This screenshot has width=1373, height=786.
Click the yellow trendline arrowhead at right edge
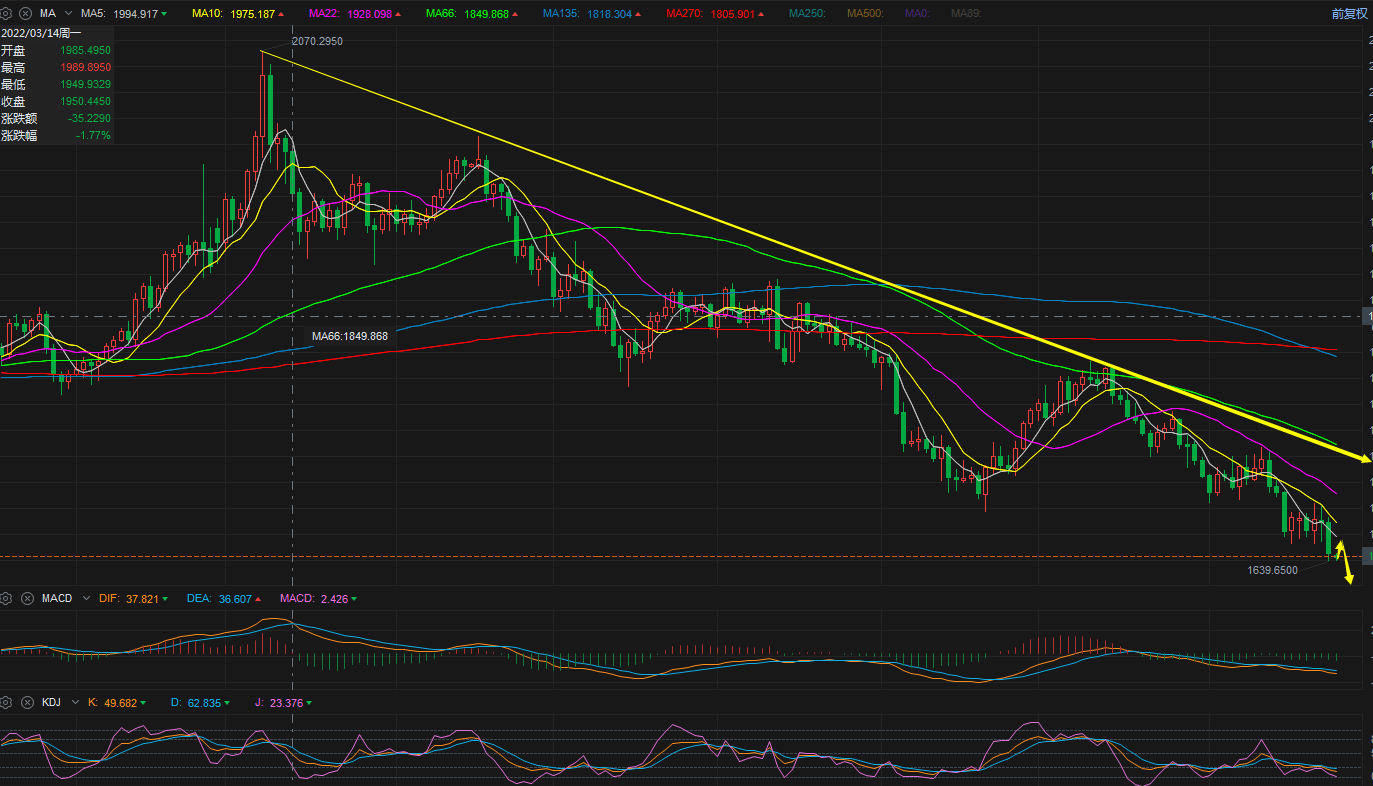[1362, 458]
